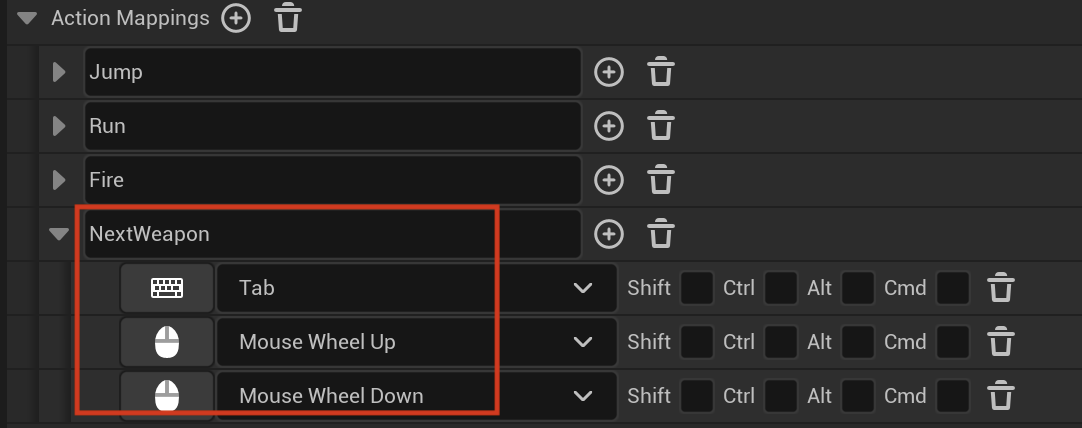Expand the Jump action mapping

59,72
